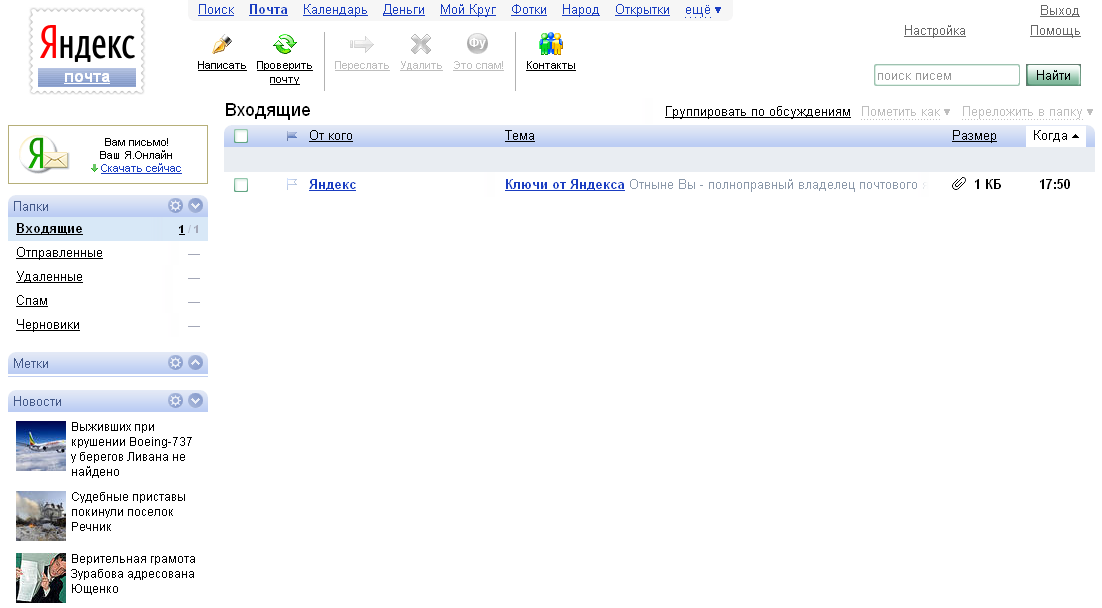1102x608 pixels.
Task: Open Контакты people icon
Action: tap(551, 44)
